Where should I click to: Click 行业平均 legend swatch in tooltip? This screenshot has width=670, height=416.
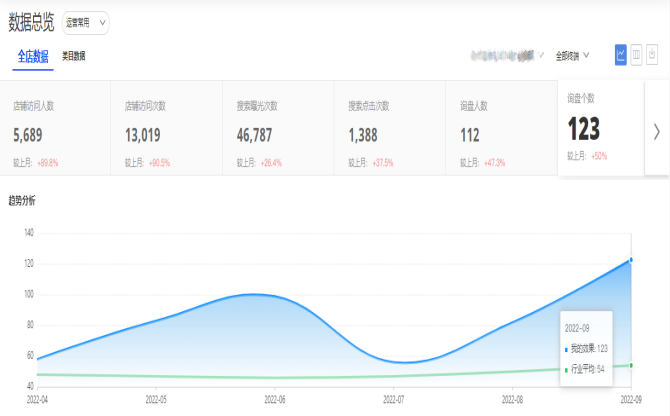(566, 369)
